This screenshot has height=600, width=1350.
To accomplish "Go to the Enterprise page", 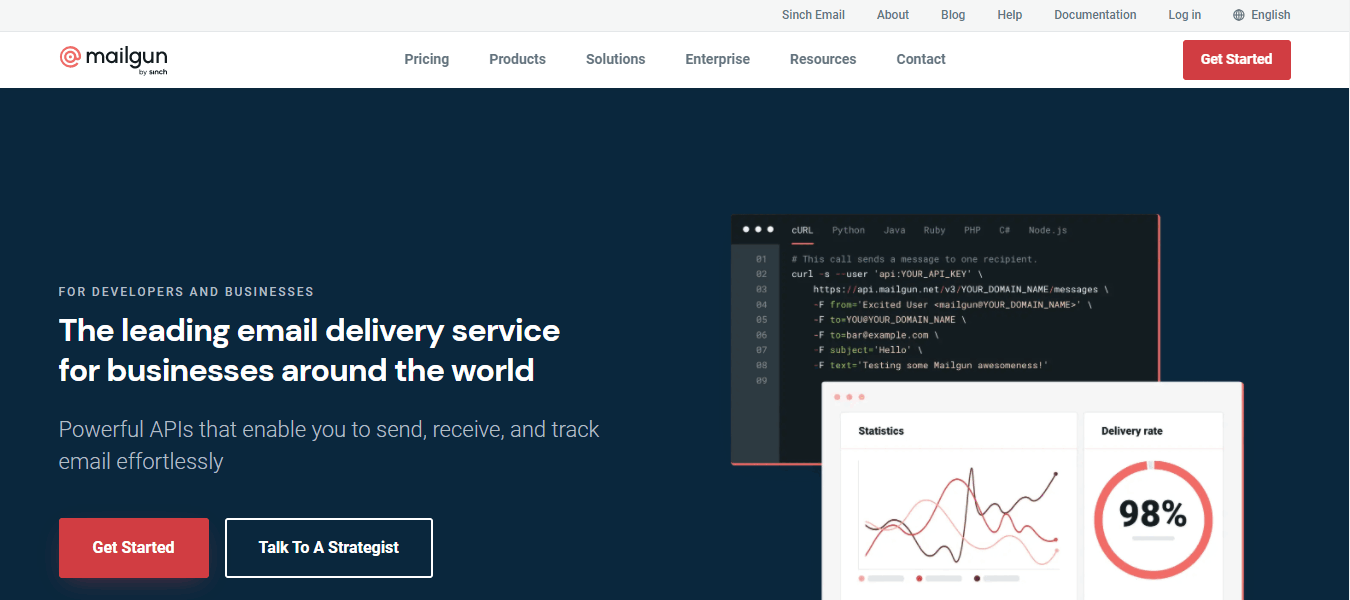I will pos(717,59).
